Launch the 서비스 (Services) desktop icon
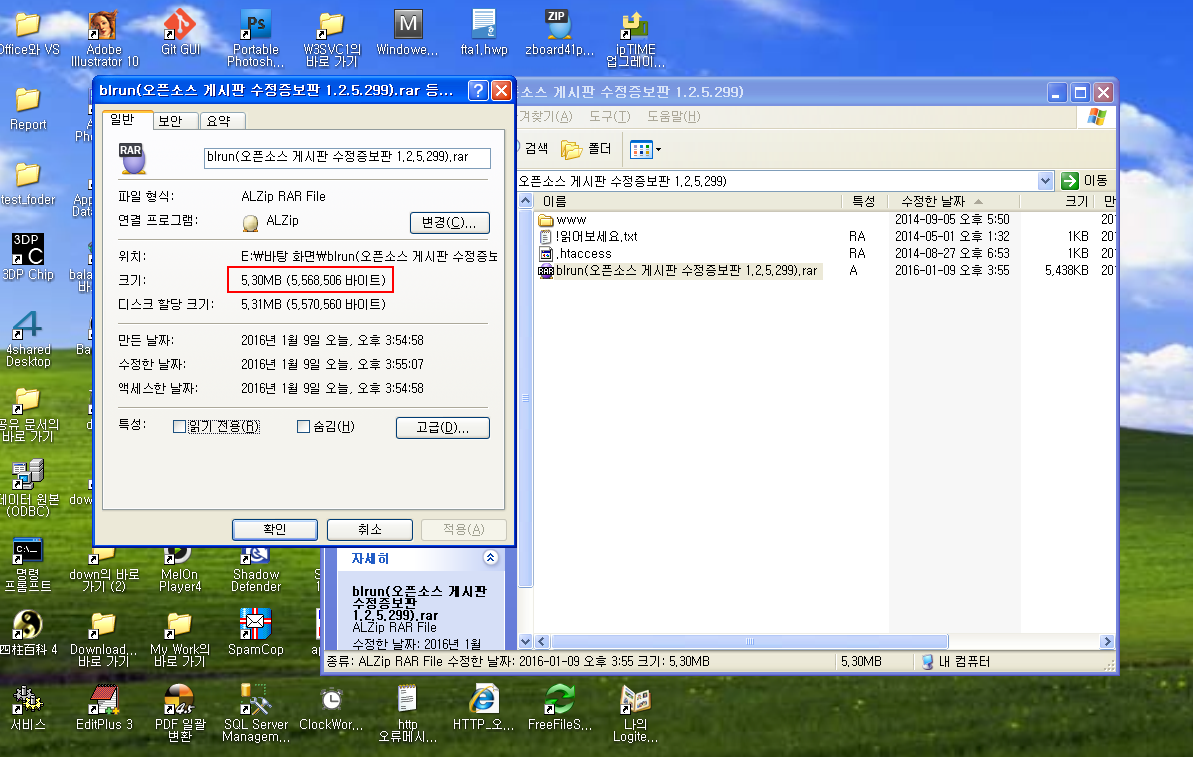The image size is (1193, 757). tap(28, 708)
